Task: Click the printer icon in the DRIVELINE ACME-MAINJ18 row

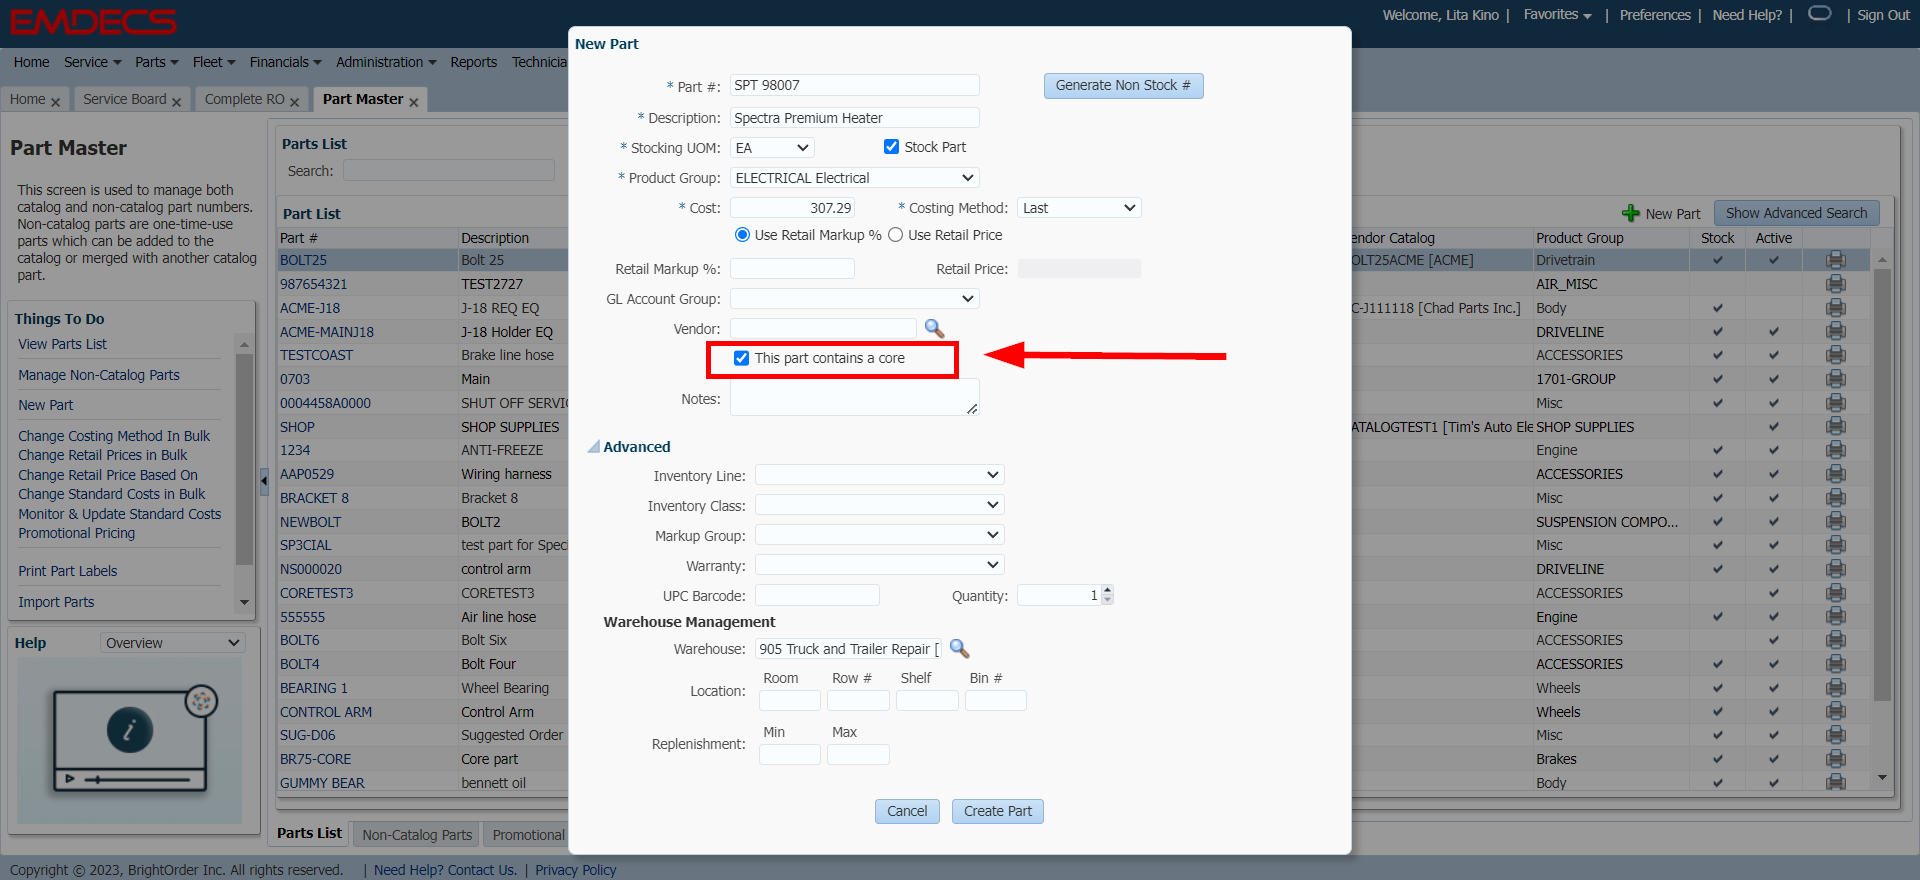Action: [1836, 331]
